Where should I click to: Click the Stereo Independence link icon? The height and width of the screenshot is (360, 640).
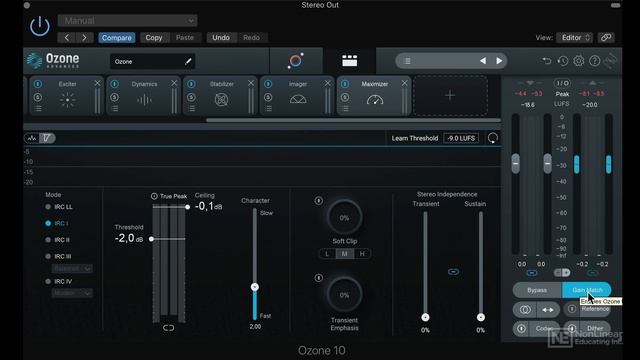point(453,271)
